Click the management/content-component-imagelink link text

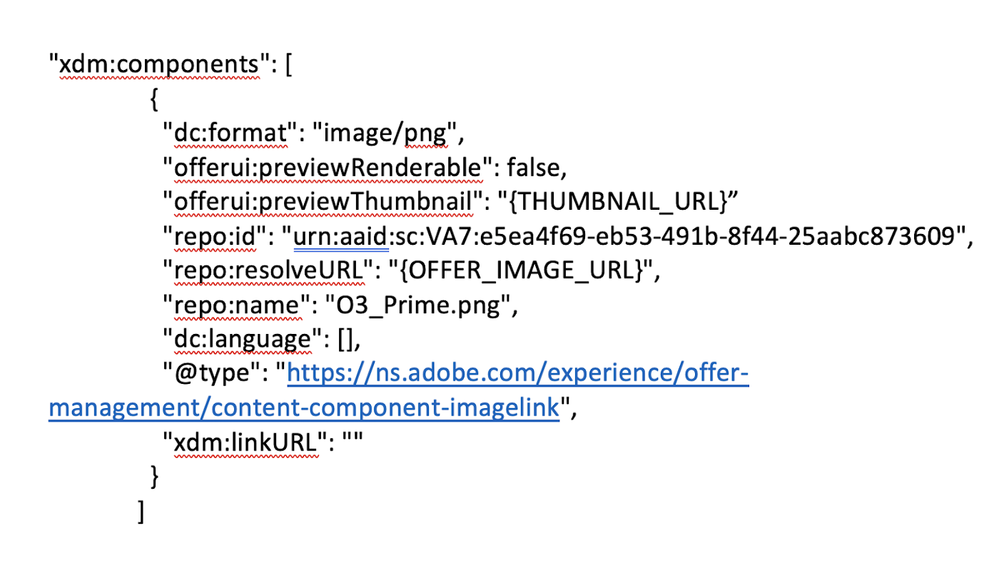(304, 408)
